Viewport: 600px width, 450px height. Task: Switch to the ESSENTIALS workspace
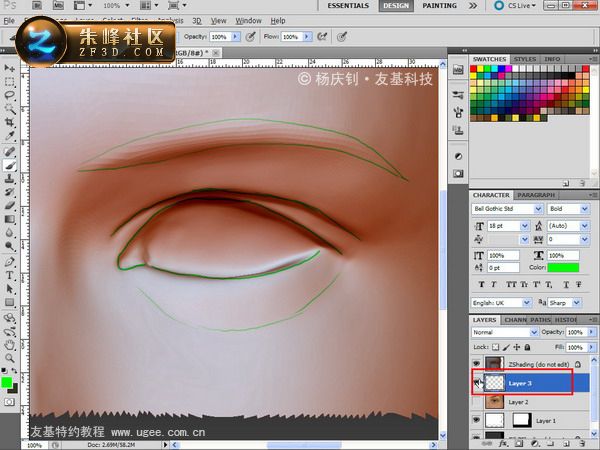pyautogui.click(x=348, y=5)
